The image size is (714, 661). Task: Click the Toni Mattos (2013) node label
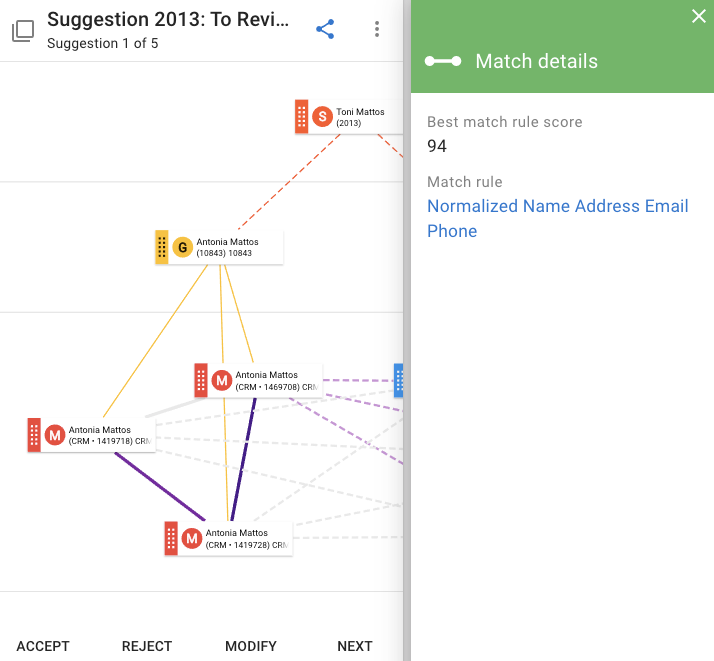tap(360, 117)
